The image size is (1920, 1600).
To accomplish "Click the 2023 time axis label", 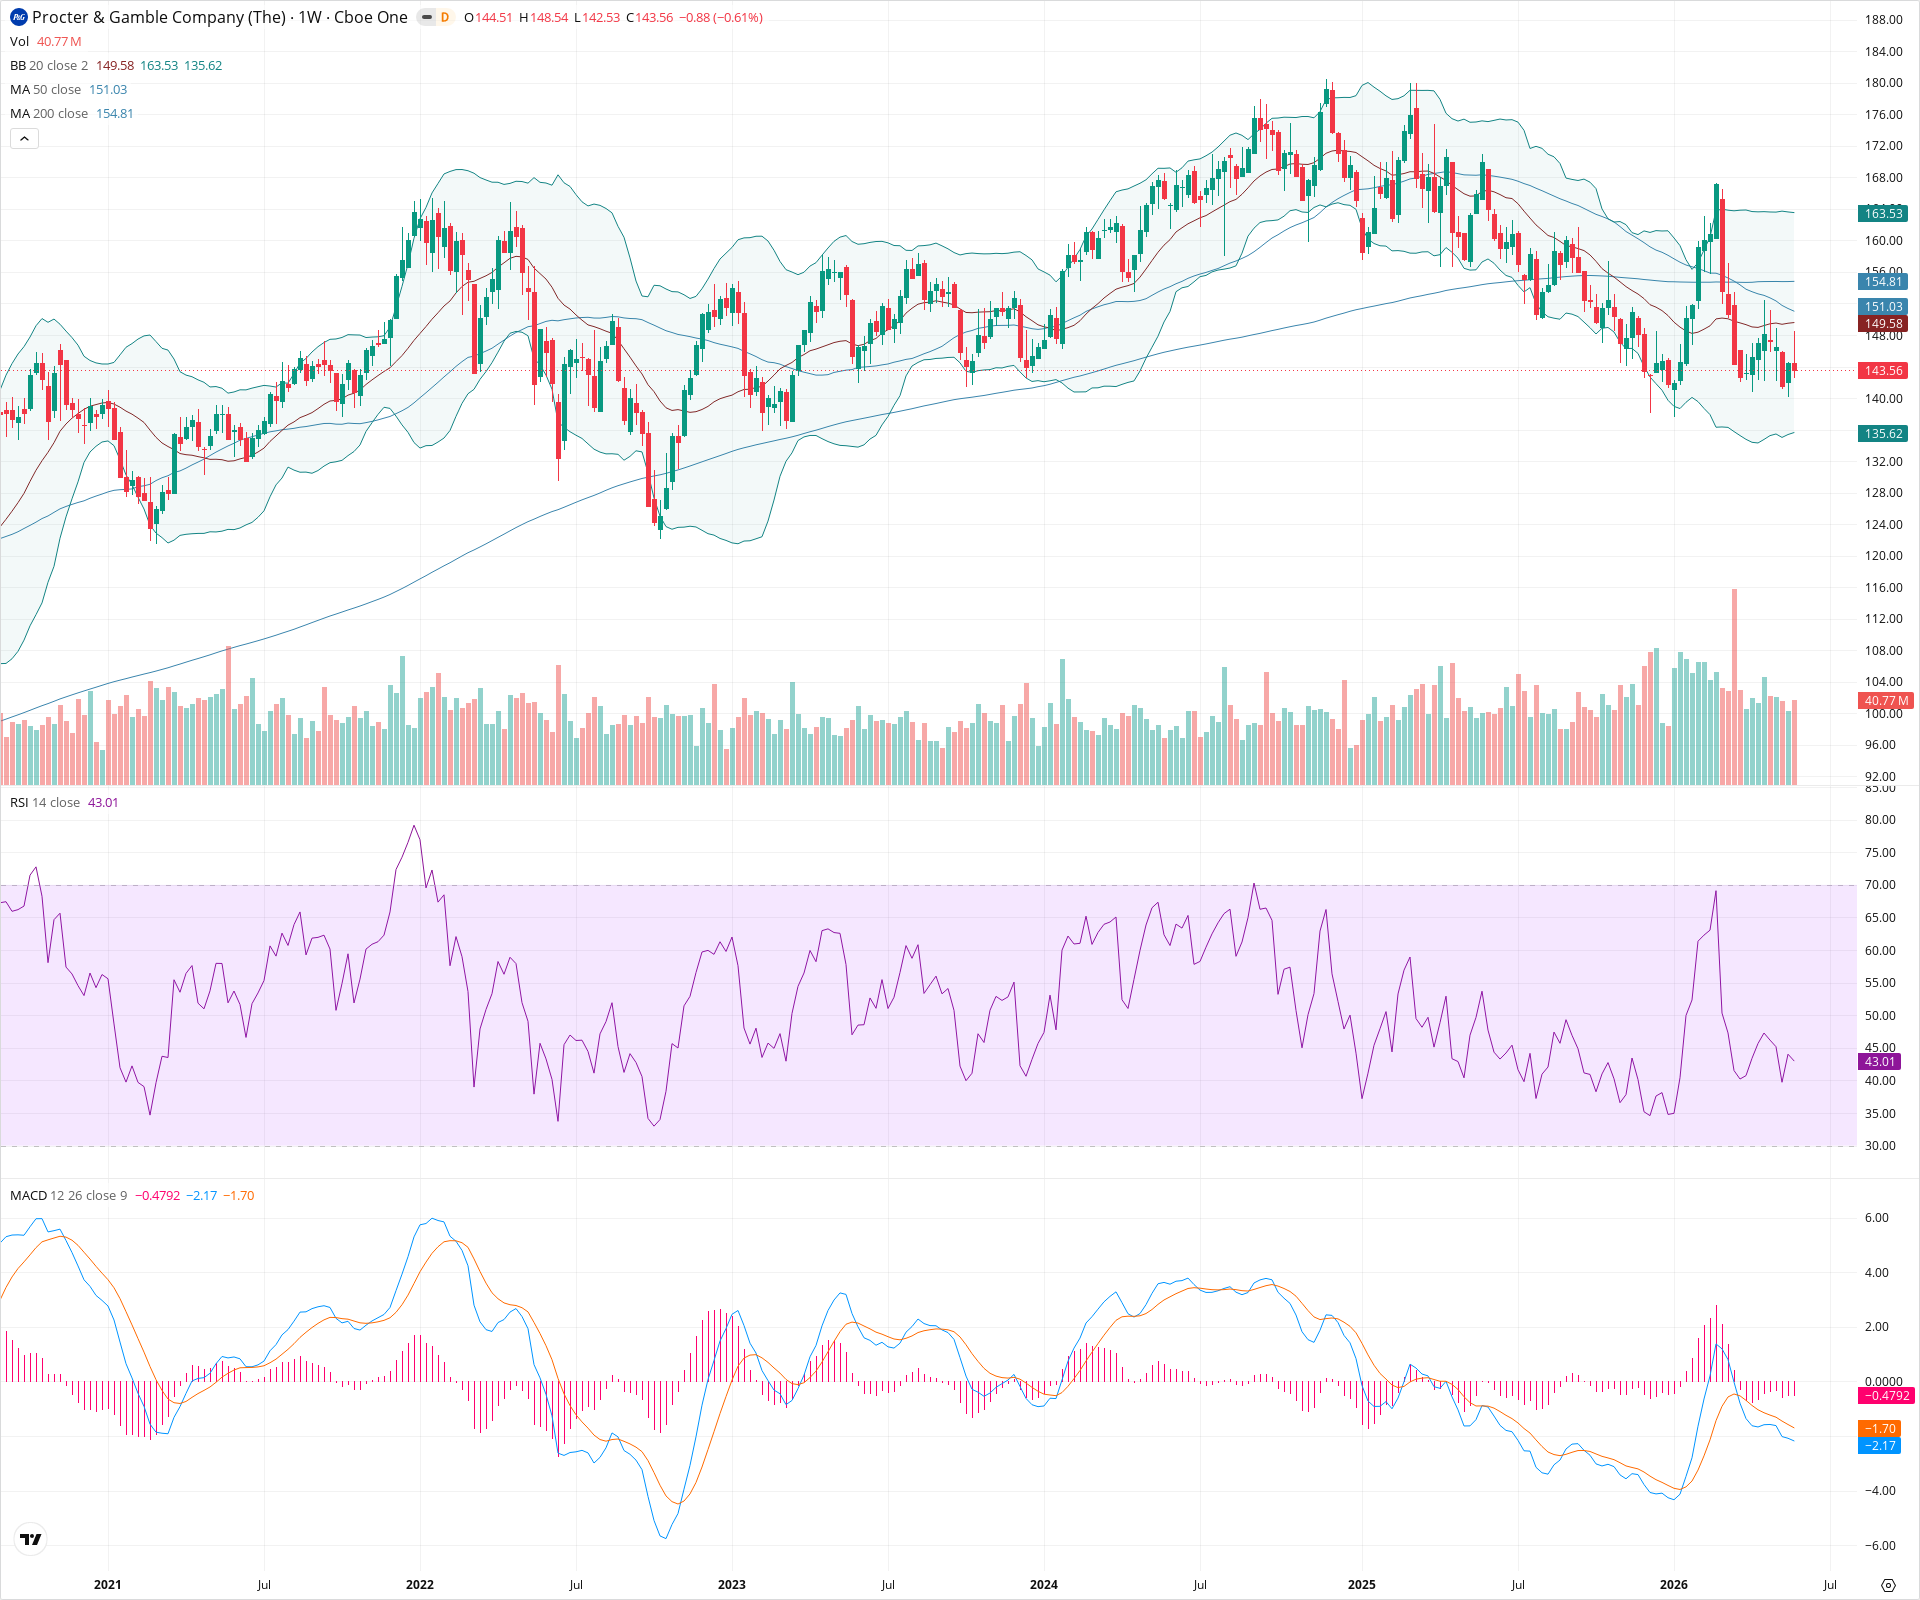I will point(732,1584).
